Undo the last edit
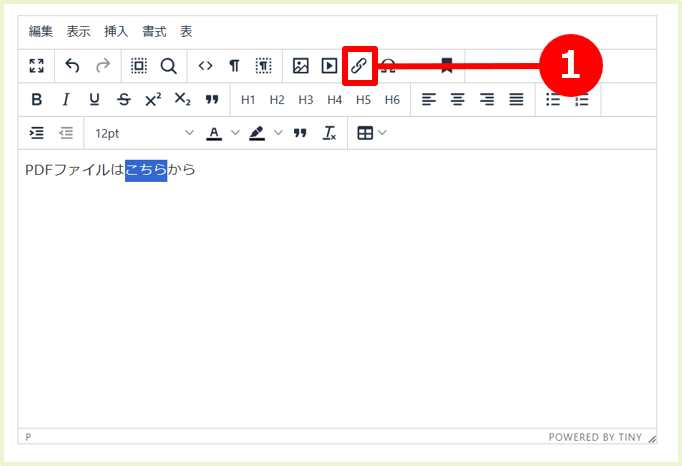Viewport: 682px width, 466px height. 72,66
